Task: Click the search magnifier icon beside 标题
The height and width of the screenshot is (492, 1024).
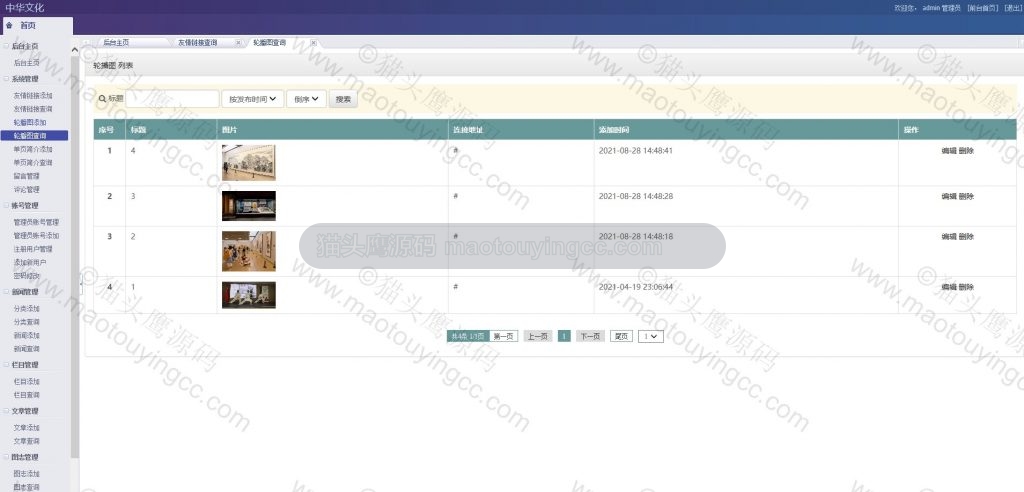Action: click(102, 99)
